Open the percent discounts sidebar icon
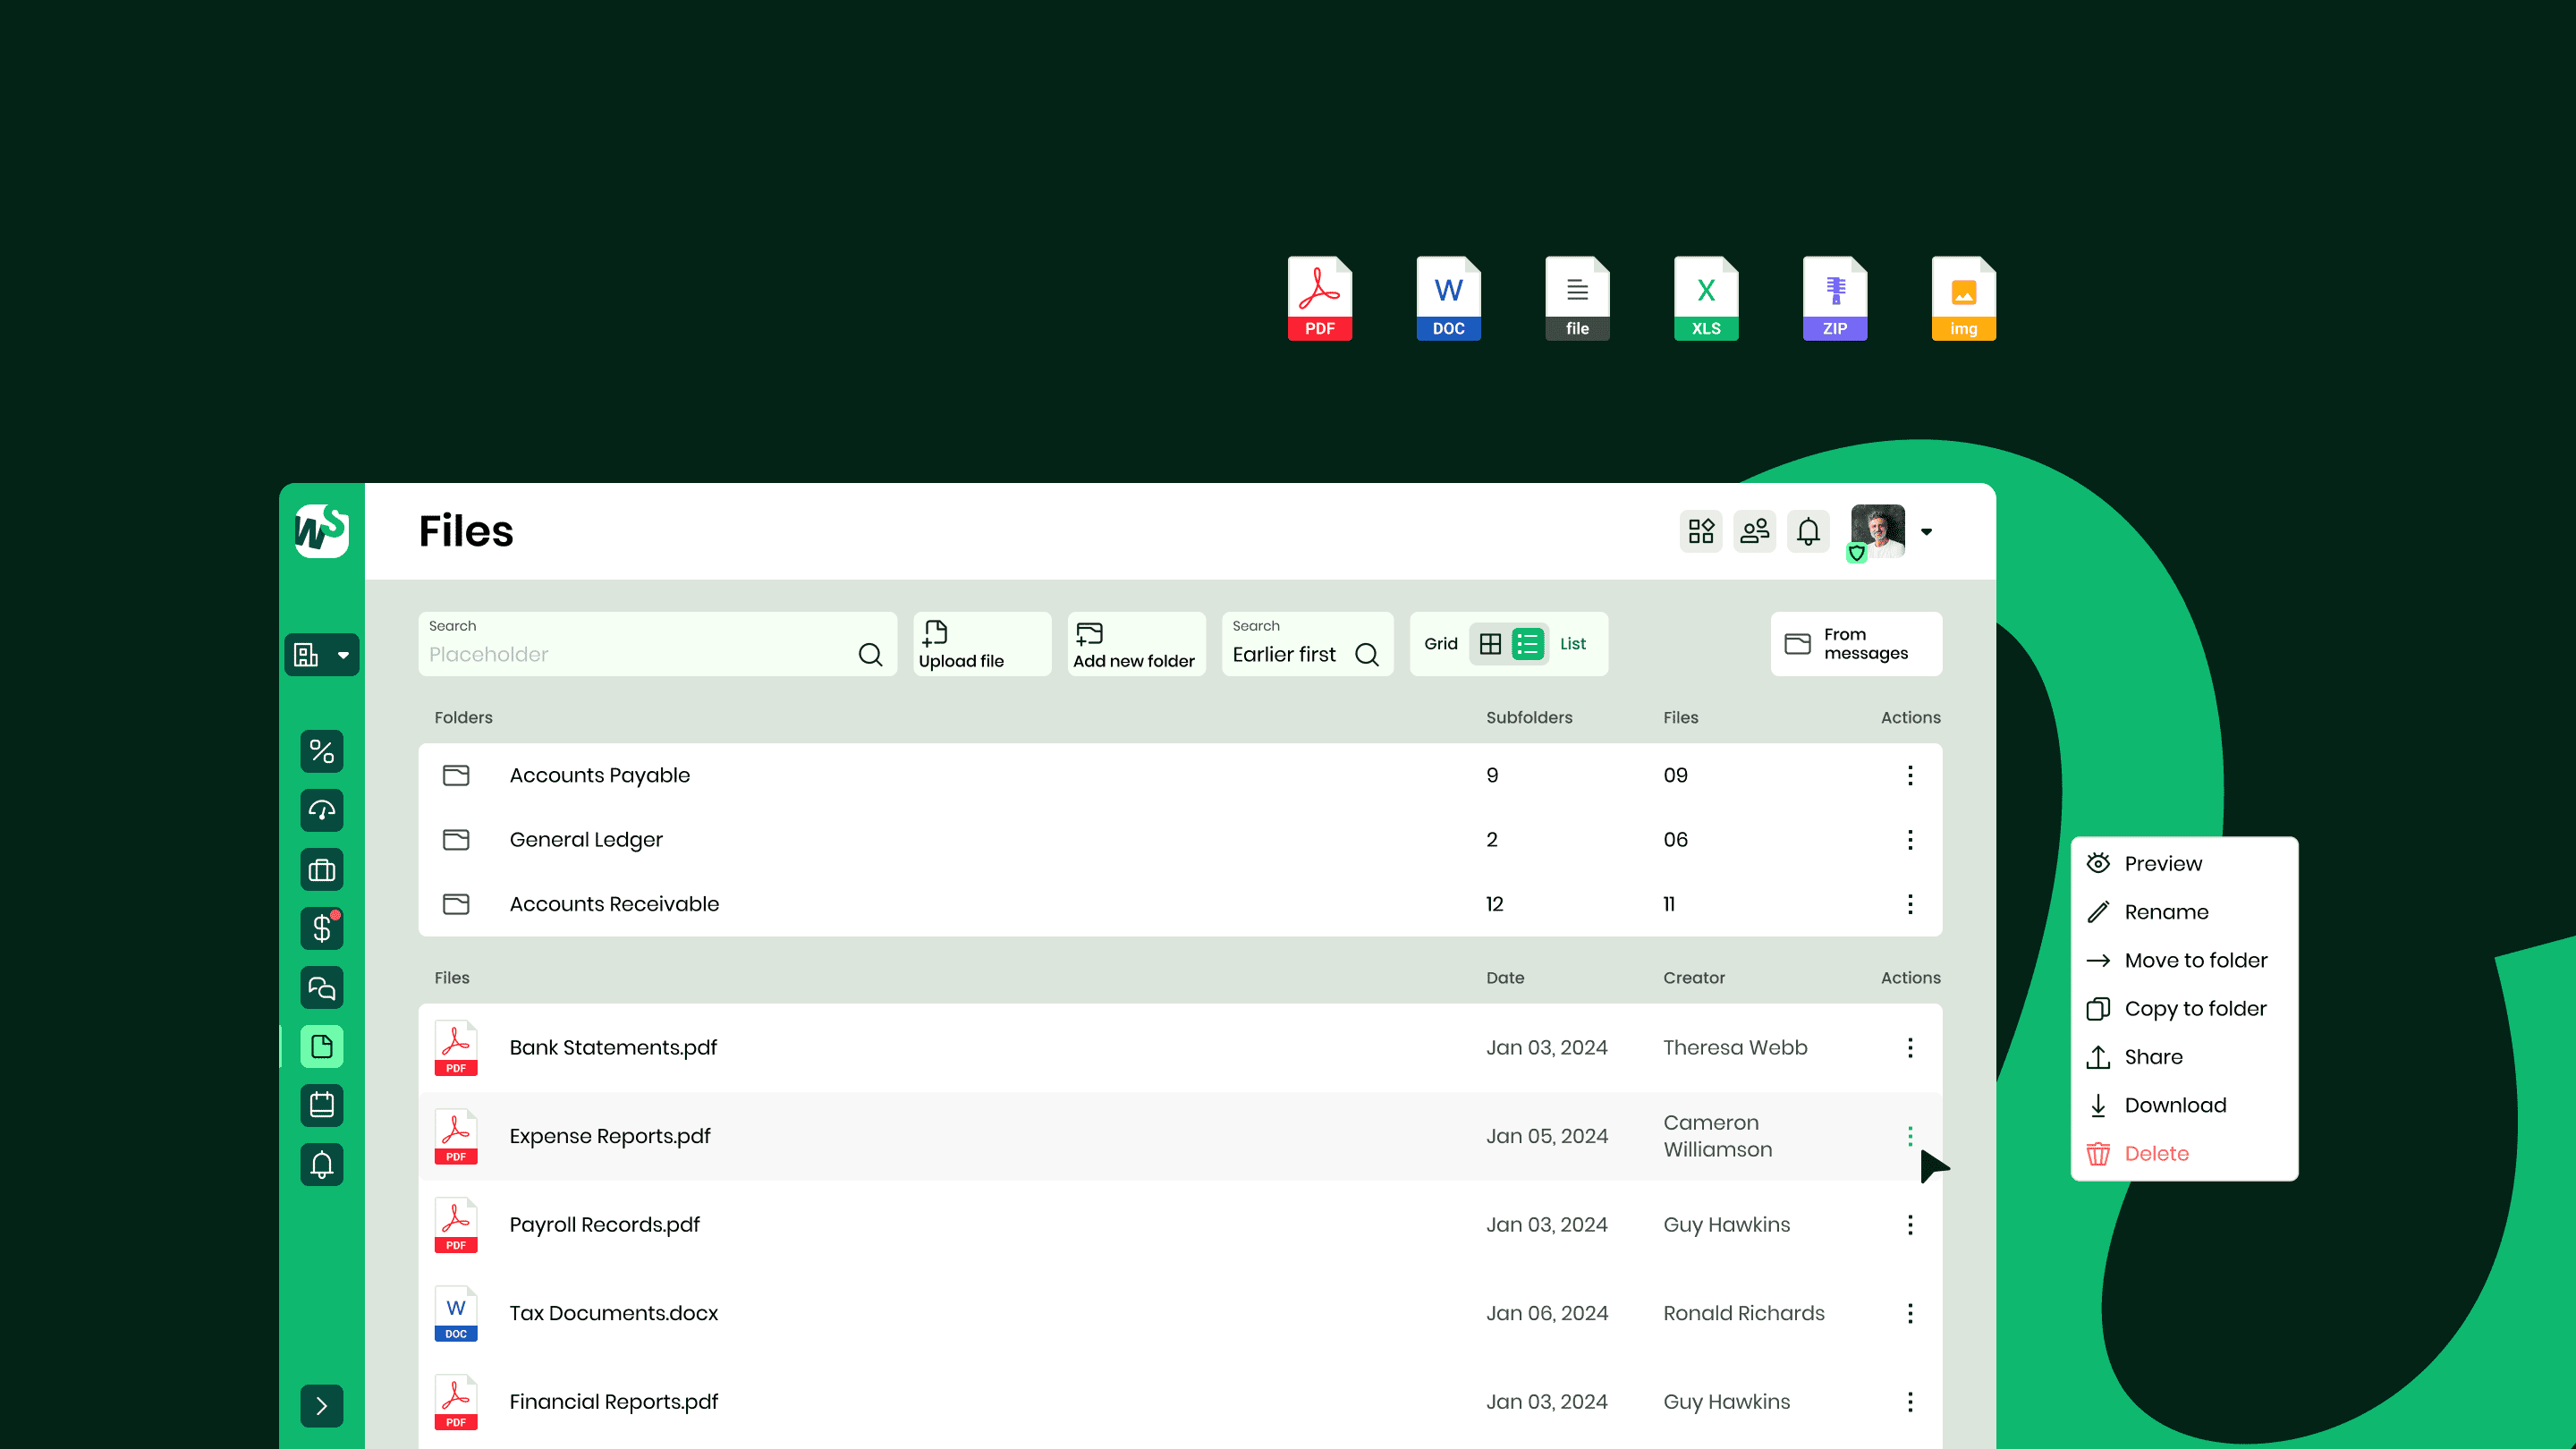 point(321,751)
